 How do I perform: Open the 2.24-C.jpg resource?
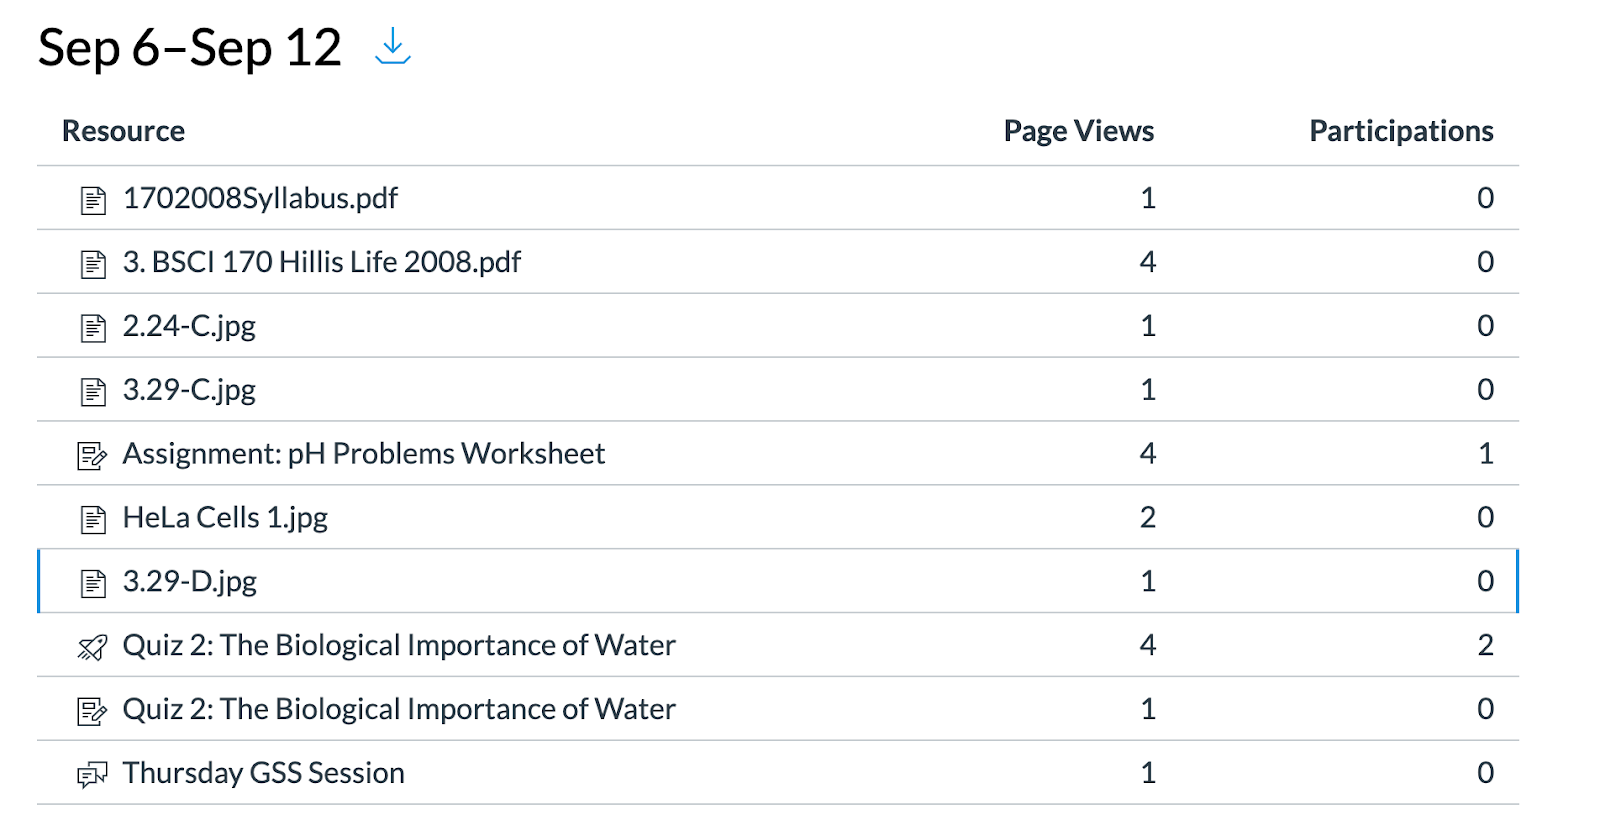[x=189, y=326]
